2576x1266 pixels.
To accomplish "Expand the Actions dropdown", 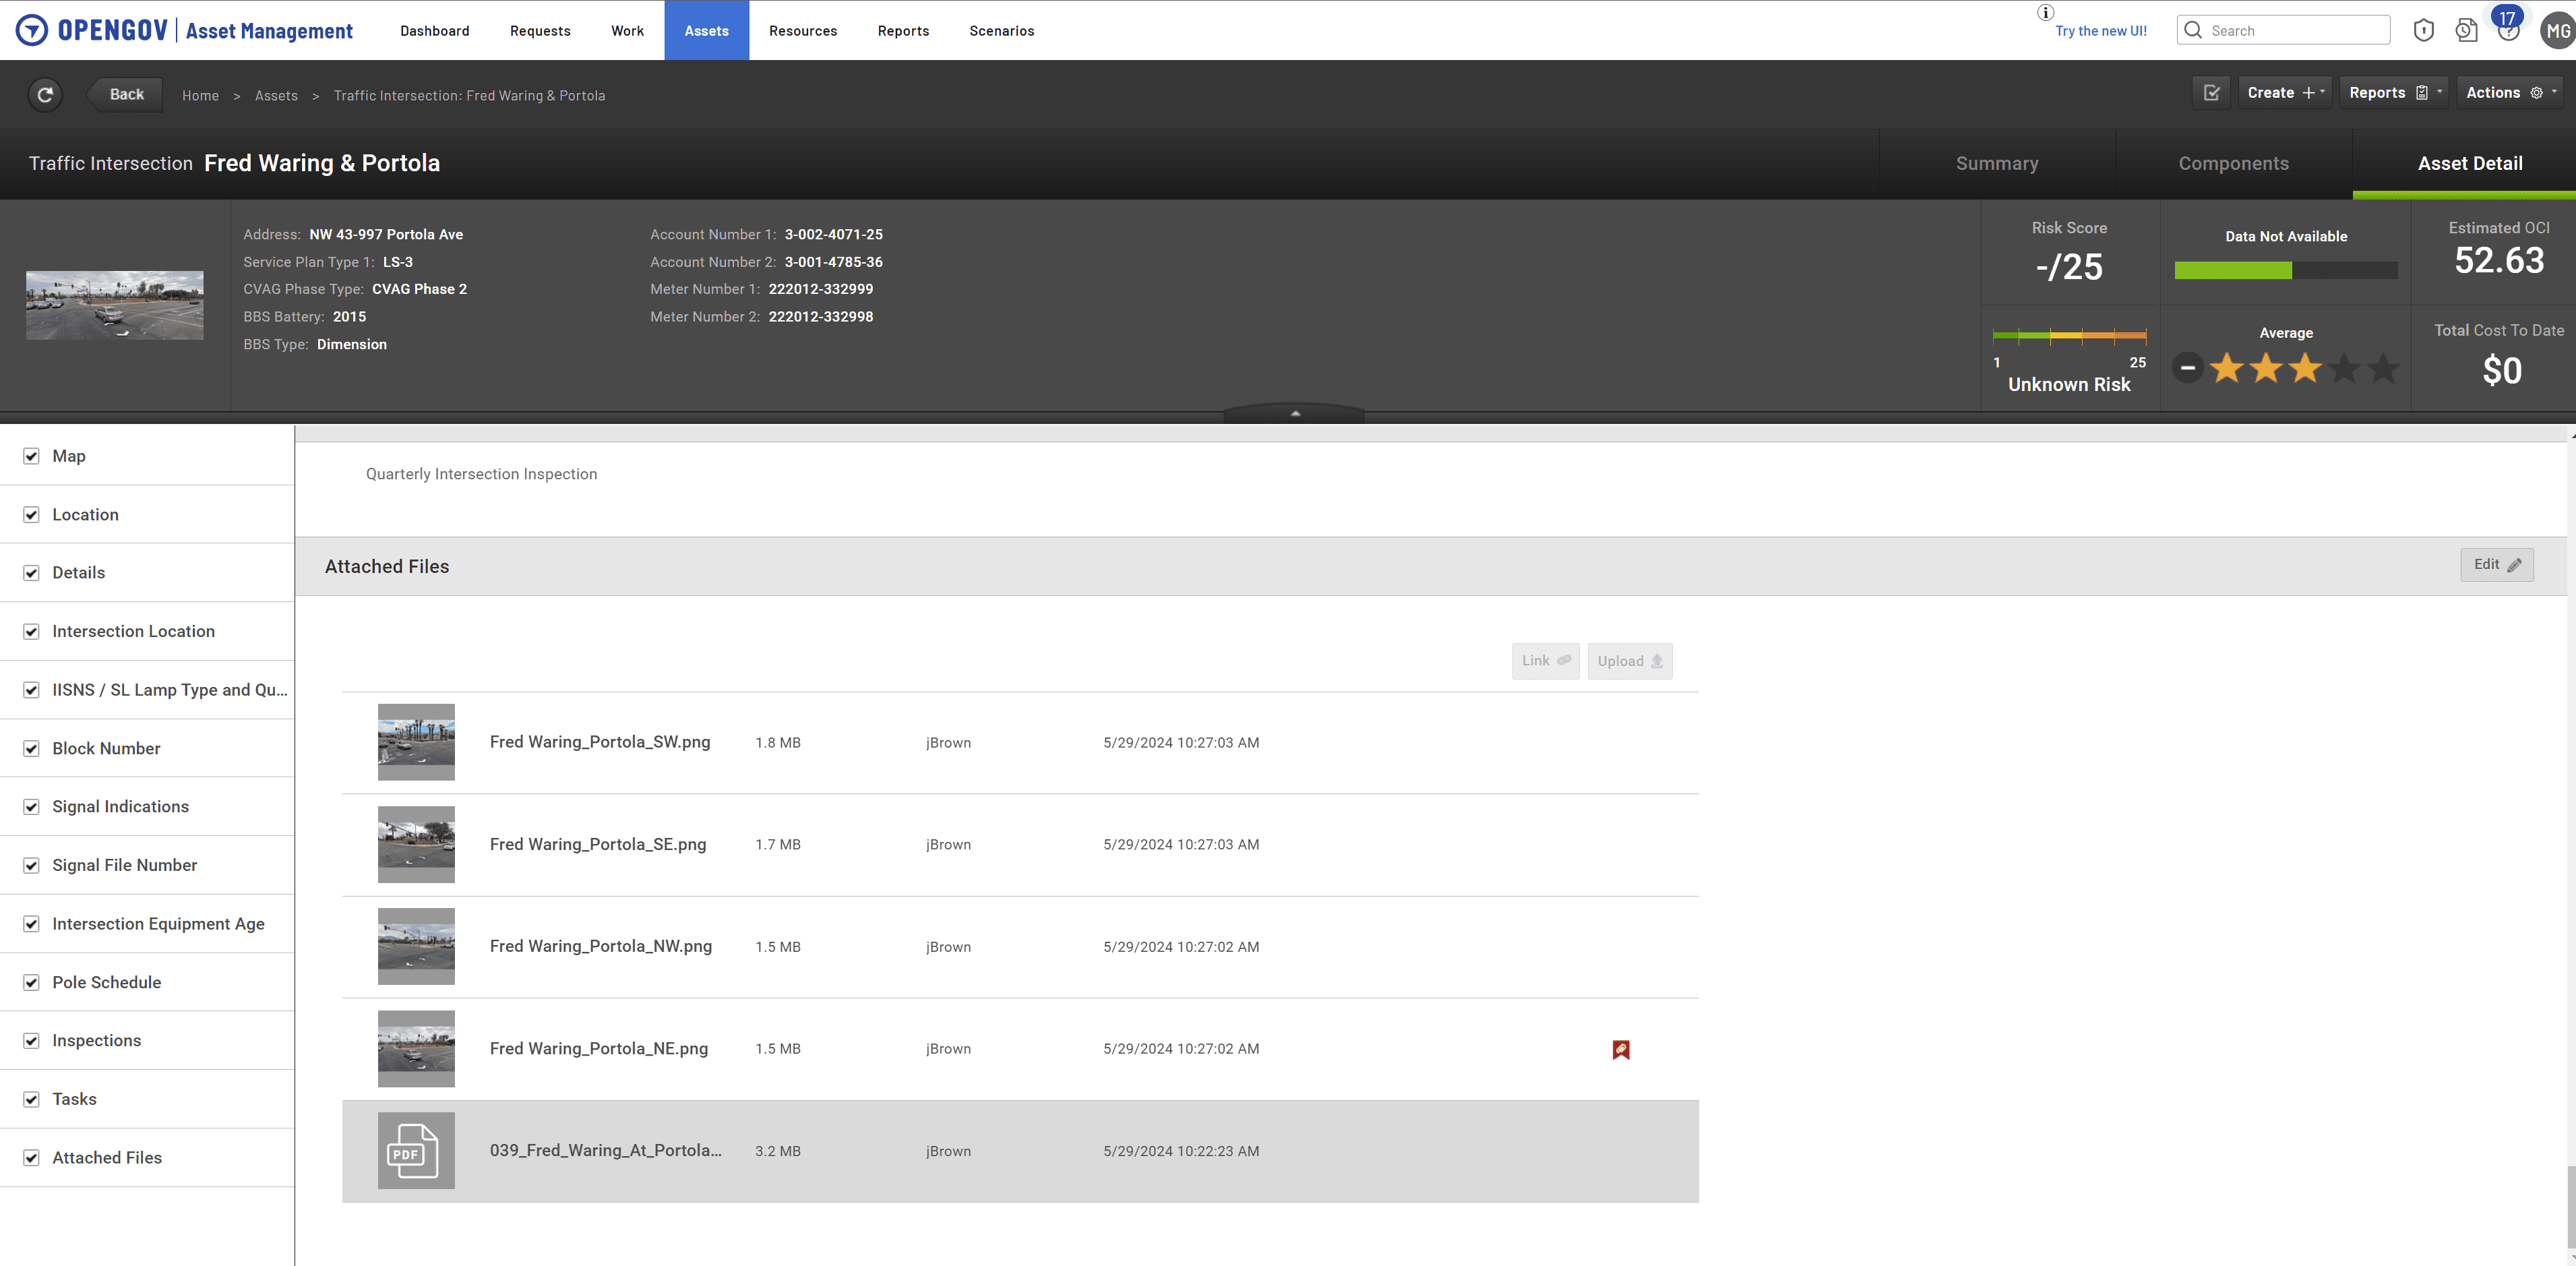I will [2510, 93].
